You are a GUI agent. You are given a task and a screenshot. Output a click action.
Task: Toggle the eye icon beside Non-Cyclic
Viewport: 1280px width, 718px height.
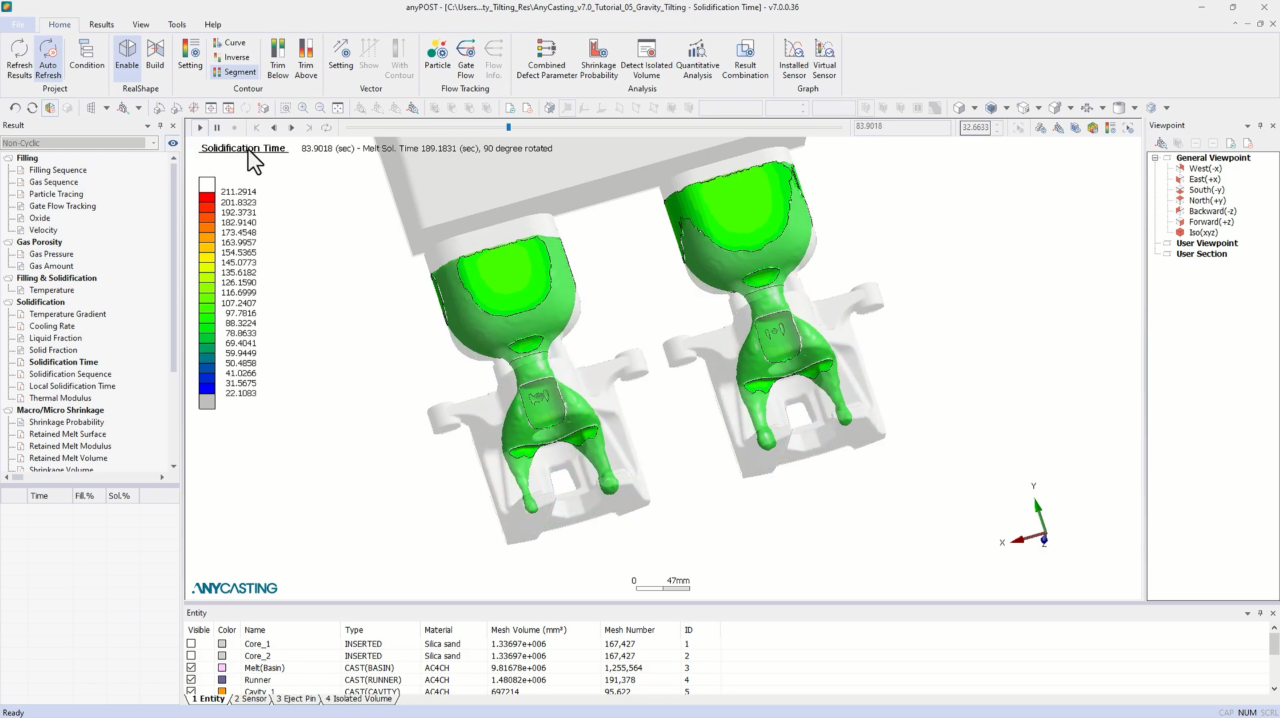pyautogui.click(x=173, y=143)
